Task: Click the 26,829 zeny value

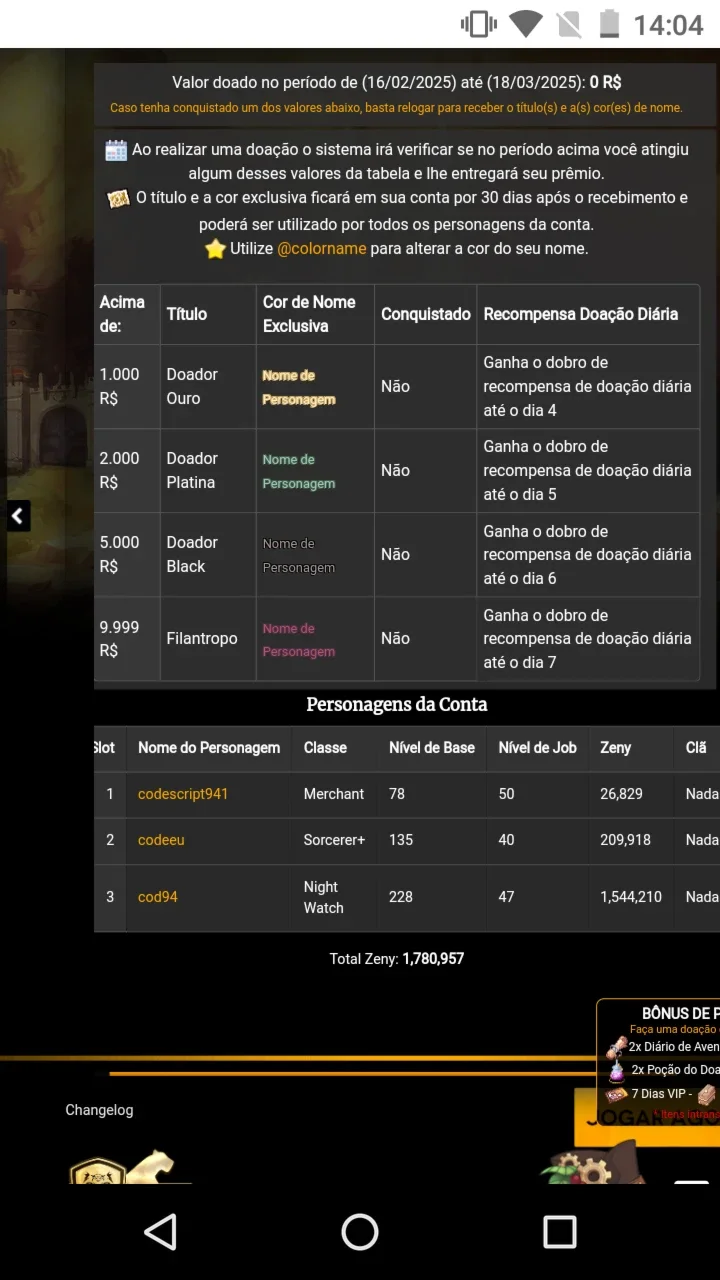Action: (x=622, y=794)
